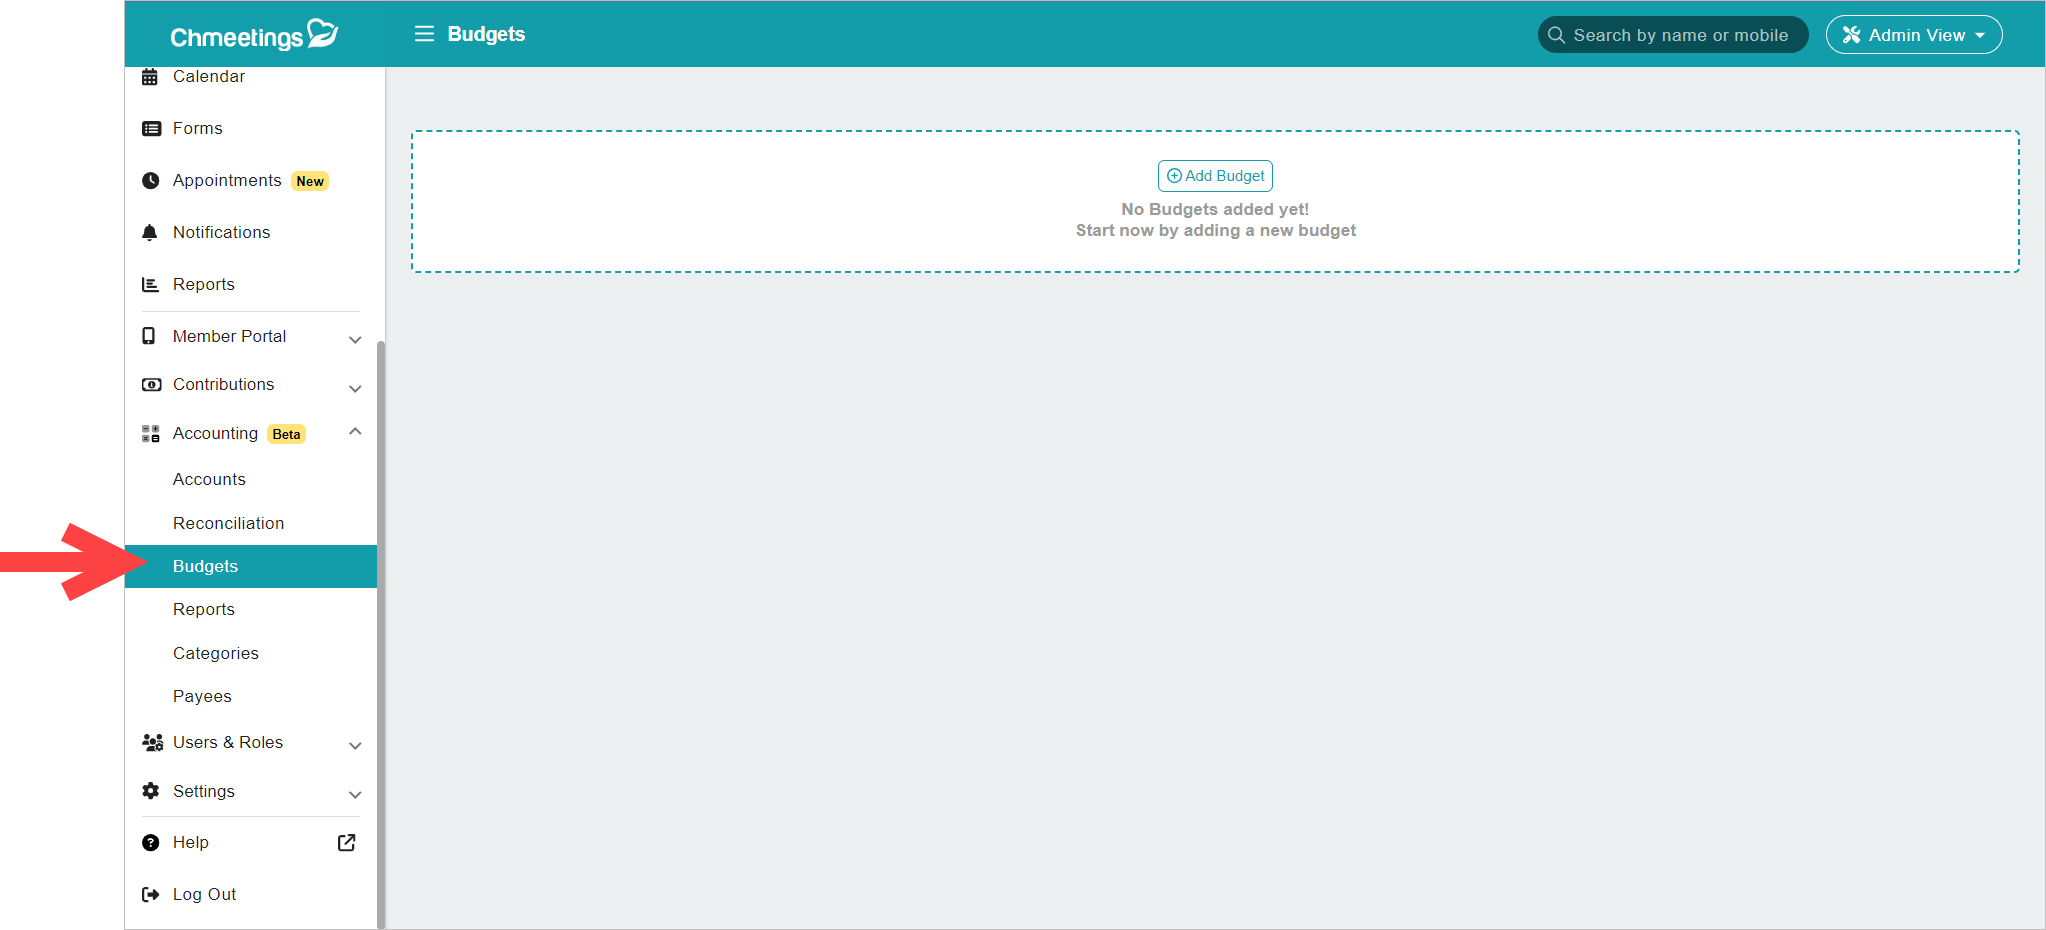Click the Accounting grid icon

[x=151, y=434]
